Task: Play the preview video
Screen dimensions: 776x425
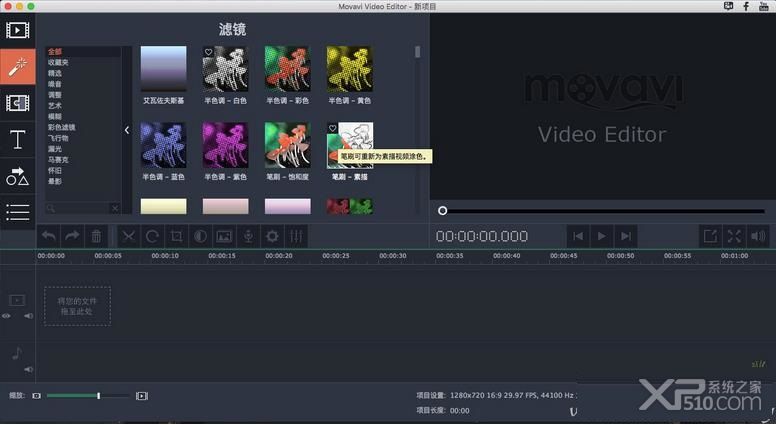Action: [601, 236]
